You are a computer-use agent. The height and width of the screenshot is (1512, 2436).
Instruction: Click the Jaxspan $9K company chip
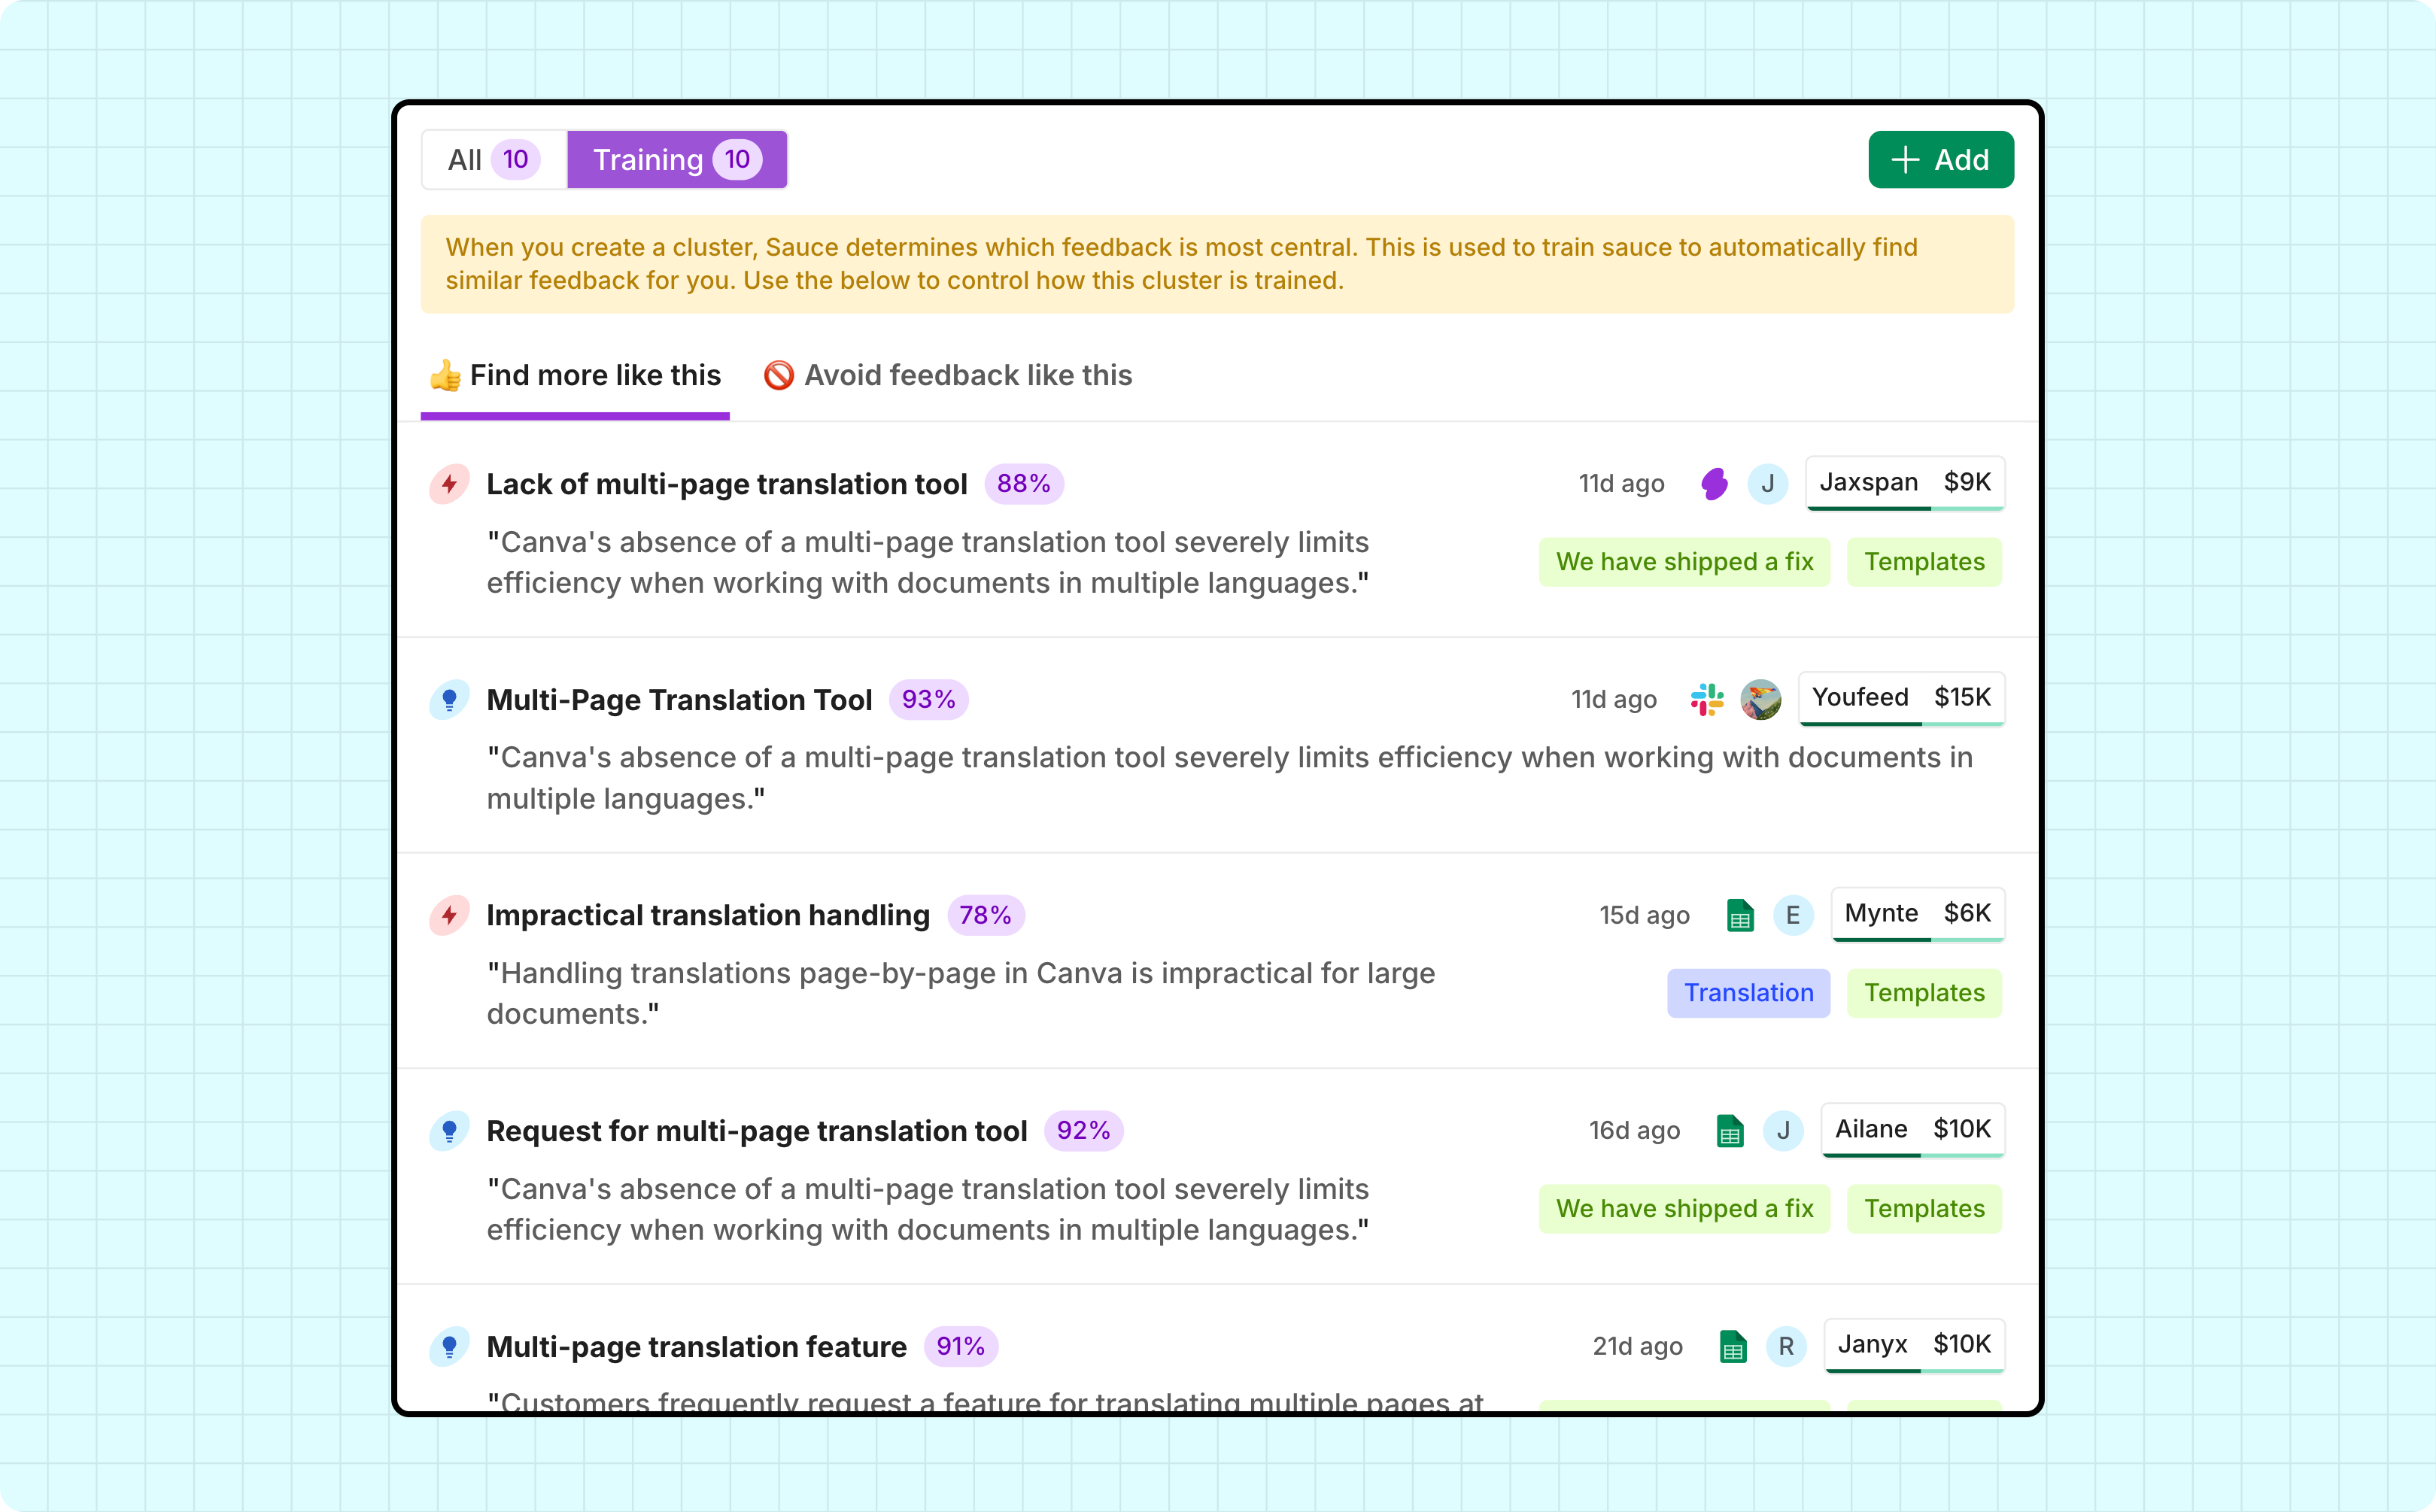tap(1905, 483)
